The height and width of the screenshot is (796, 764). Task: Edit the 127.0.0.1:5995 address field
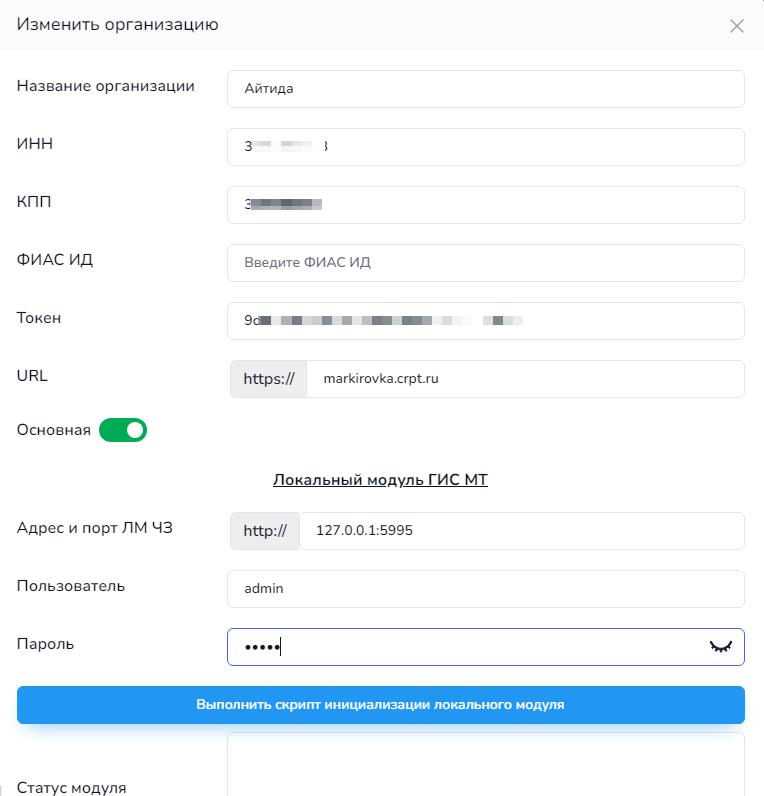point(522,531)
